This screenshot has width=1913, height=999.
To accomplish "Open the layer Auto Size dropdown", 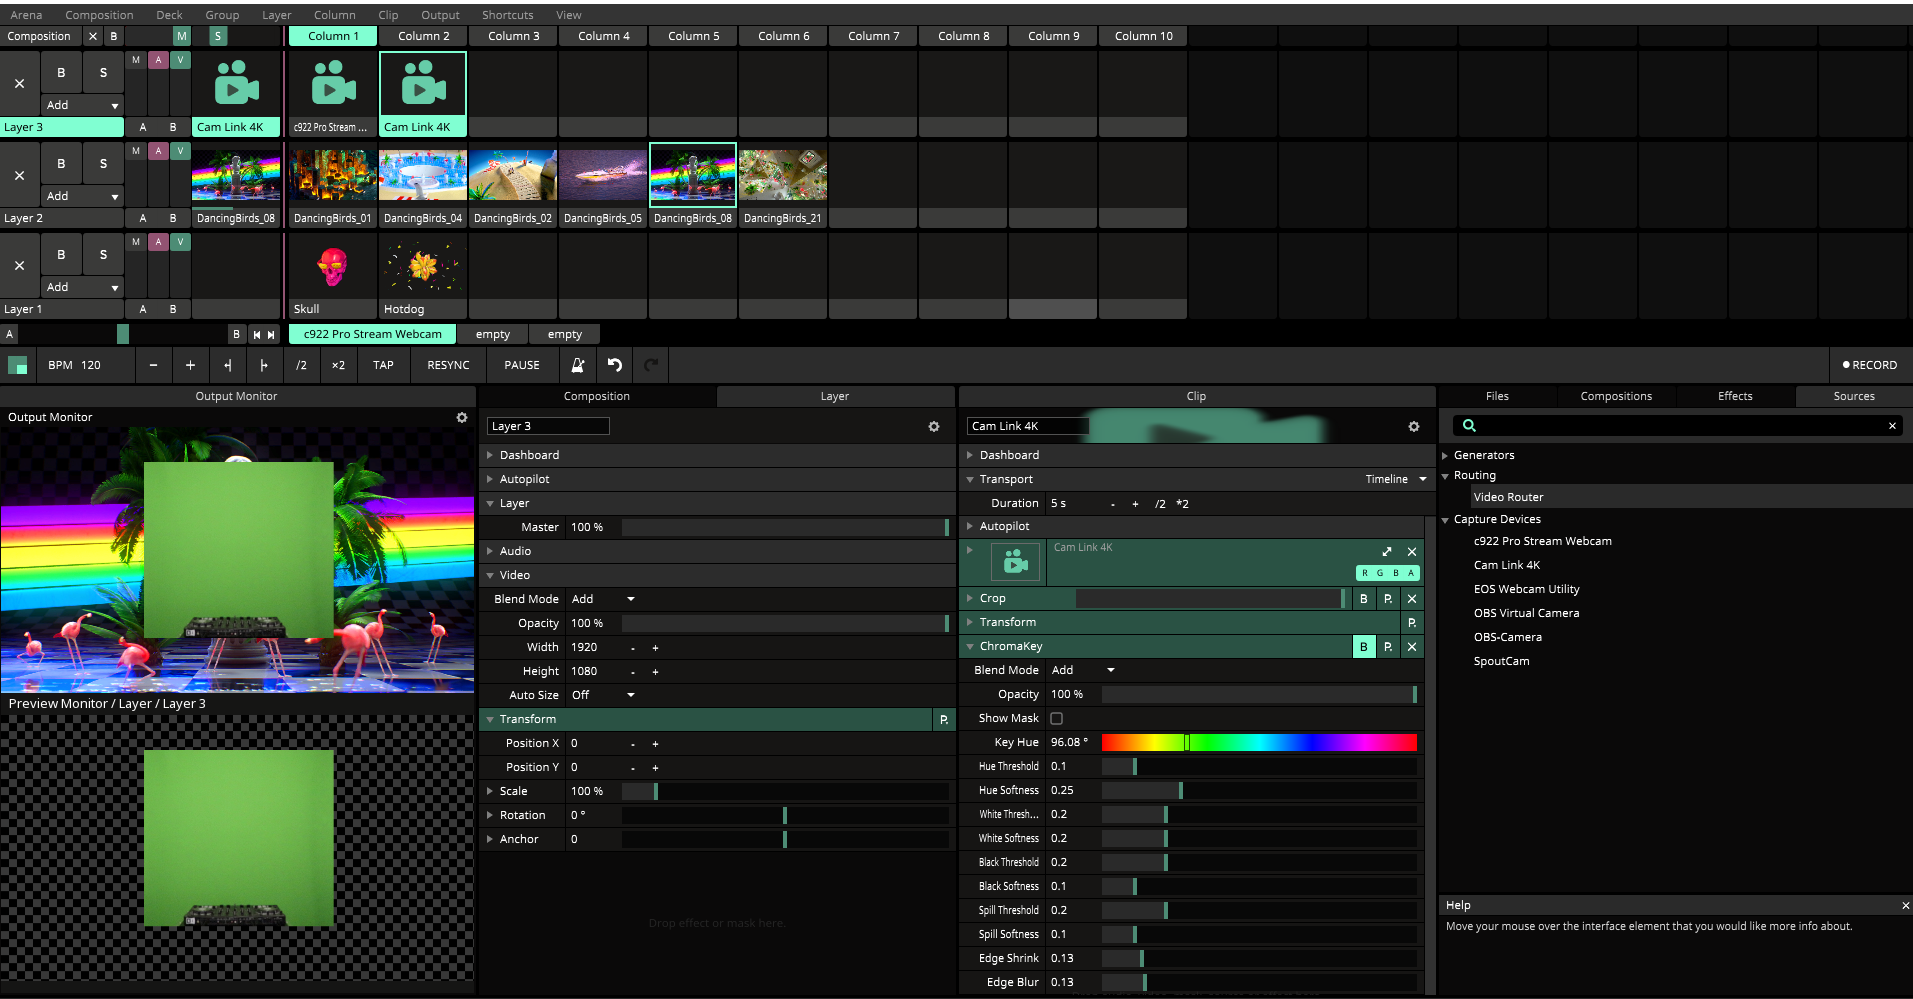I will (x=630, y=695).
